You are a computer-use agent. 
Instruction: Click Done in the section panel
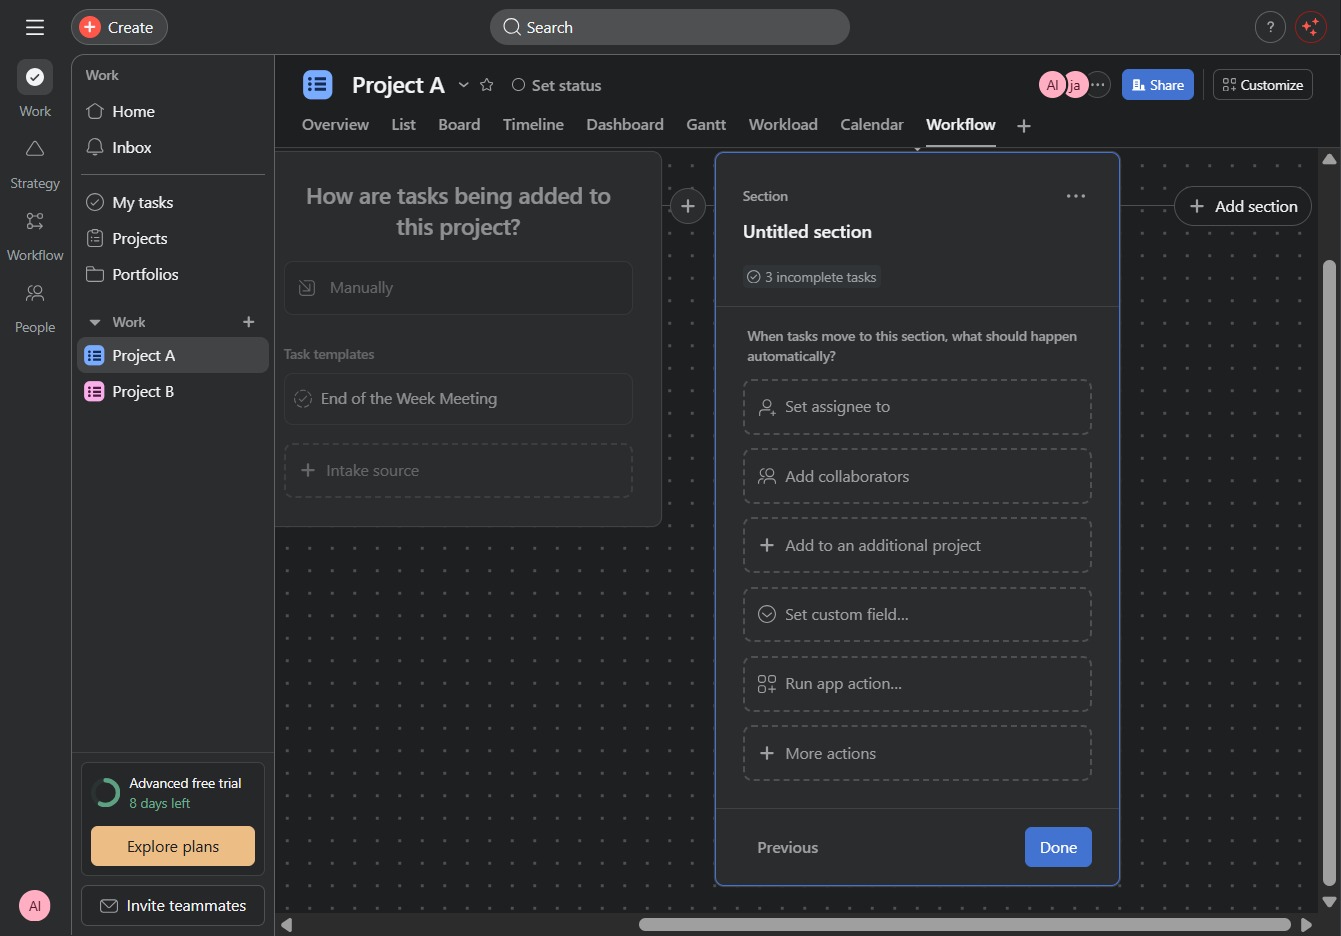[1058, 847]
